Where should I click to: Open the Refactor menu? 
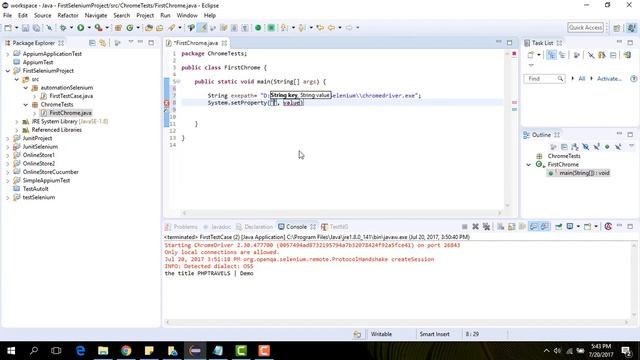pos(68,16)
